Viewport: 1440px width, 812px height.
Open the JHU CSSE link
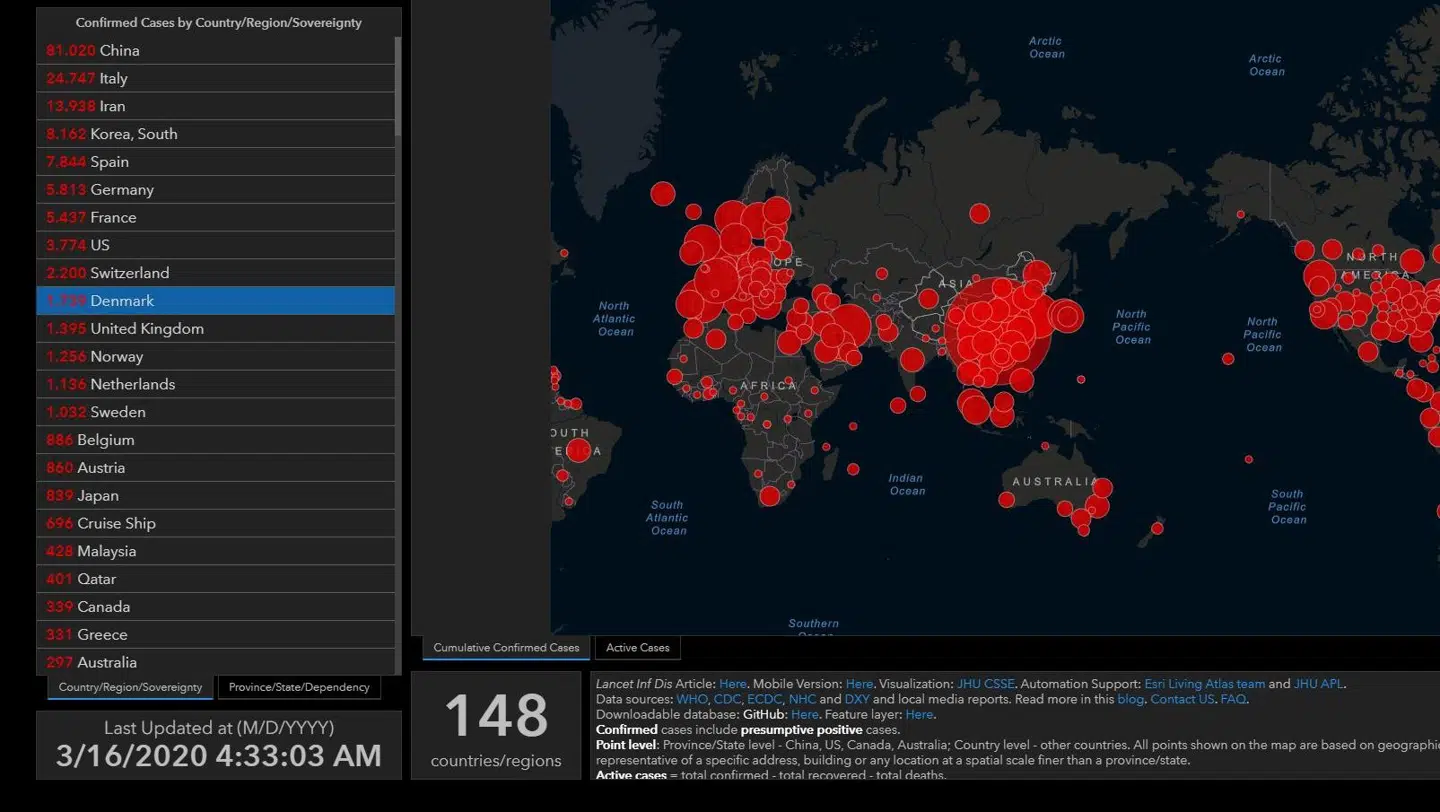click(x=986, y=684)
